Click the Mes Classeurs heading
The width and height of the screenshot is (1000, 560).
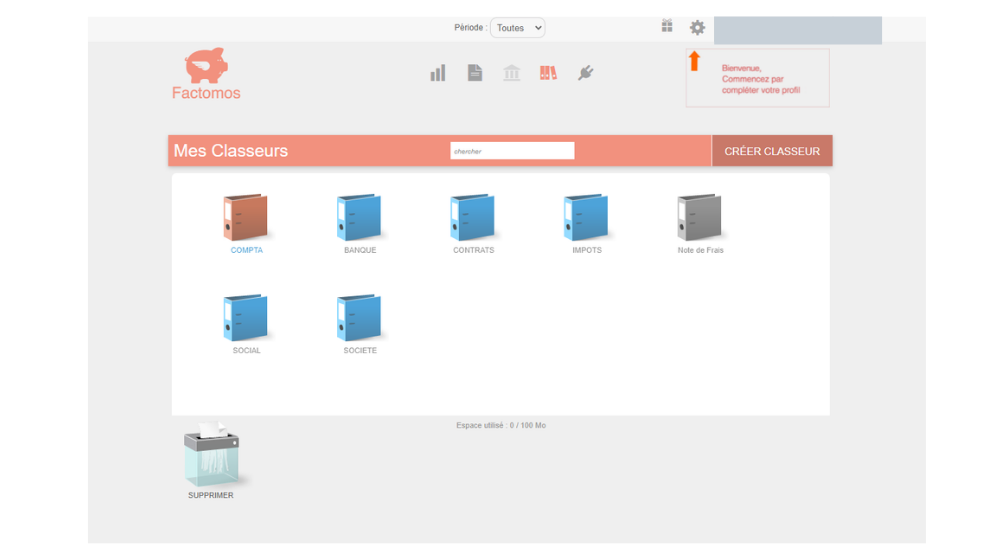coord(230,151)
